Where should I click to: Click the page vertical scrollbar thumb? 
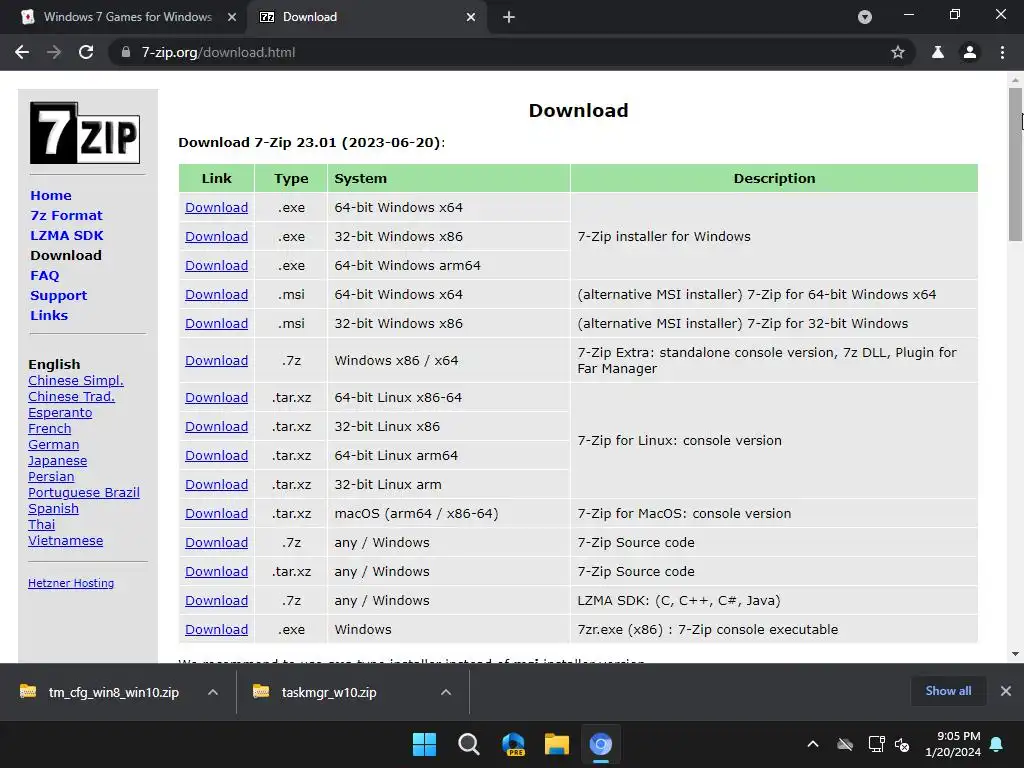click(1015, 165)
